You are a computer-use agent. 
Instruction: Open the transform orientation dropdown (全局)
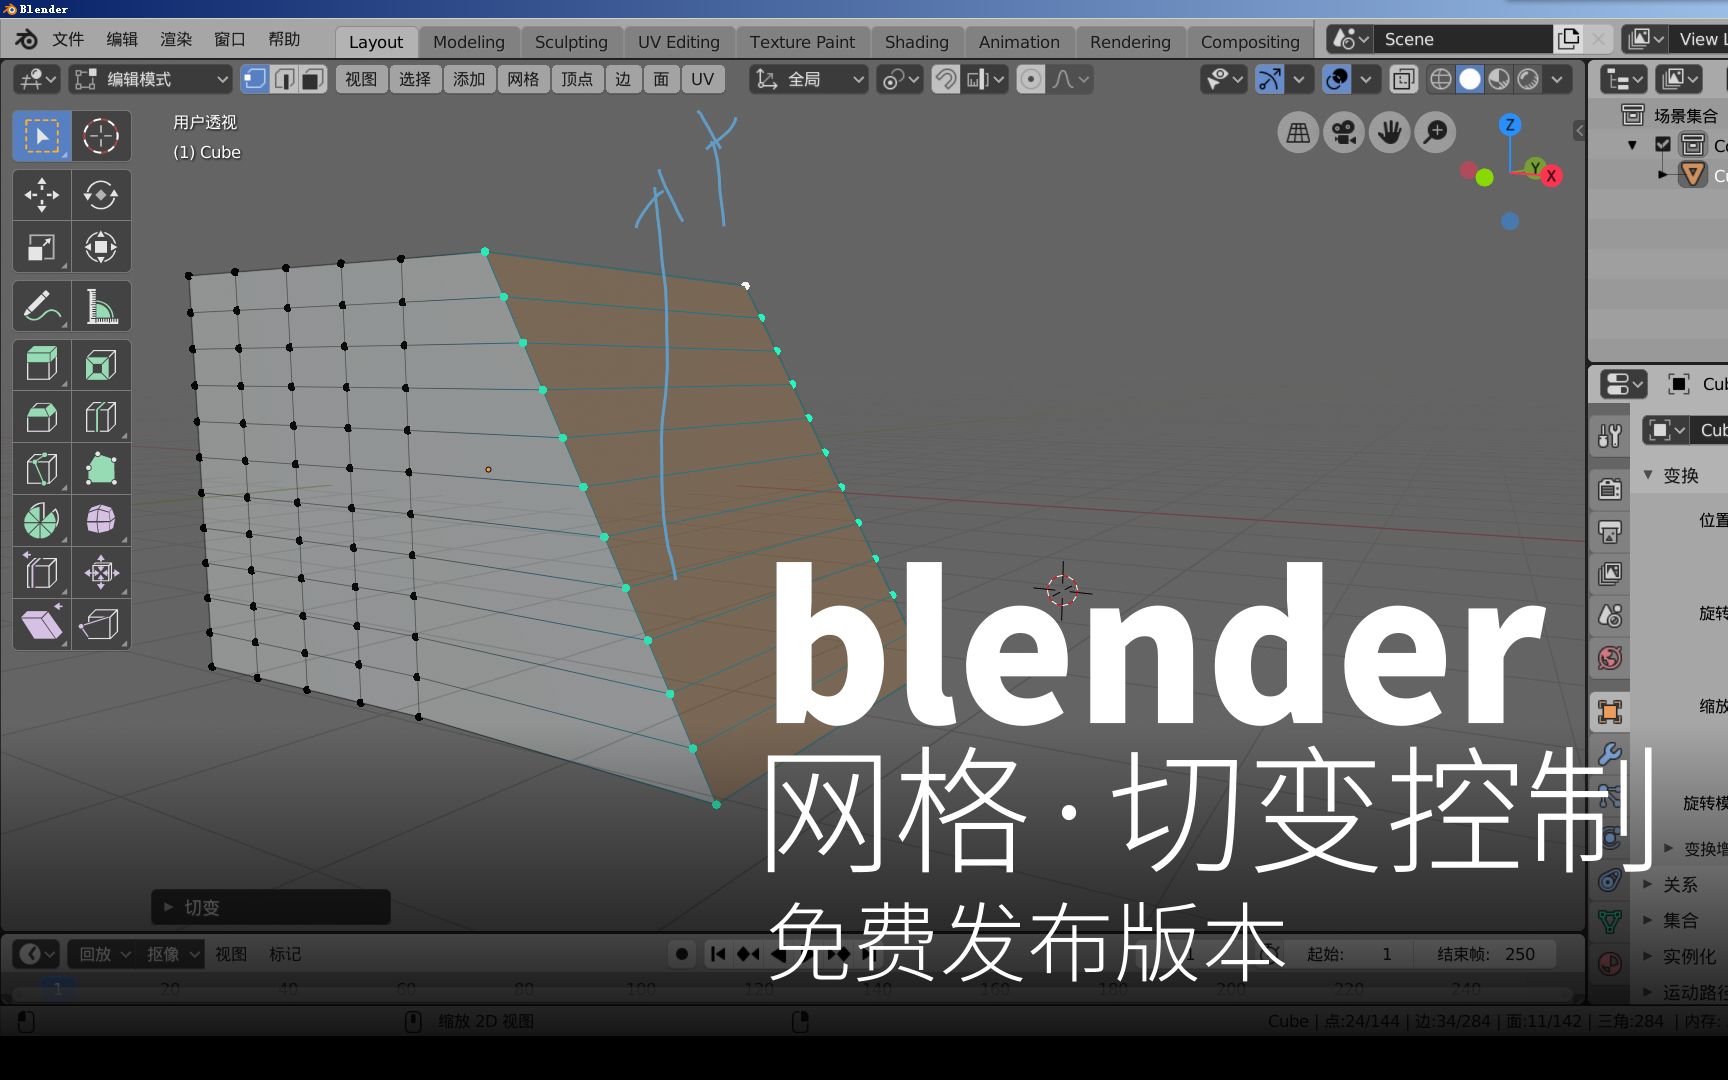click(808, 79)
